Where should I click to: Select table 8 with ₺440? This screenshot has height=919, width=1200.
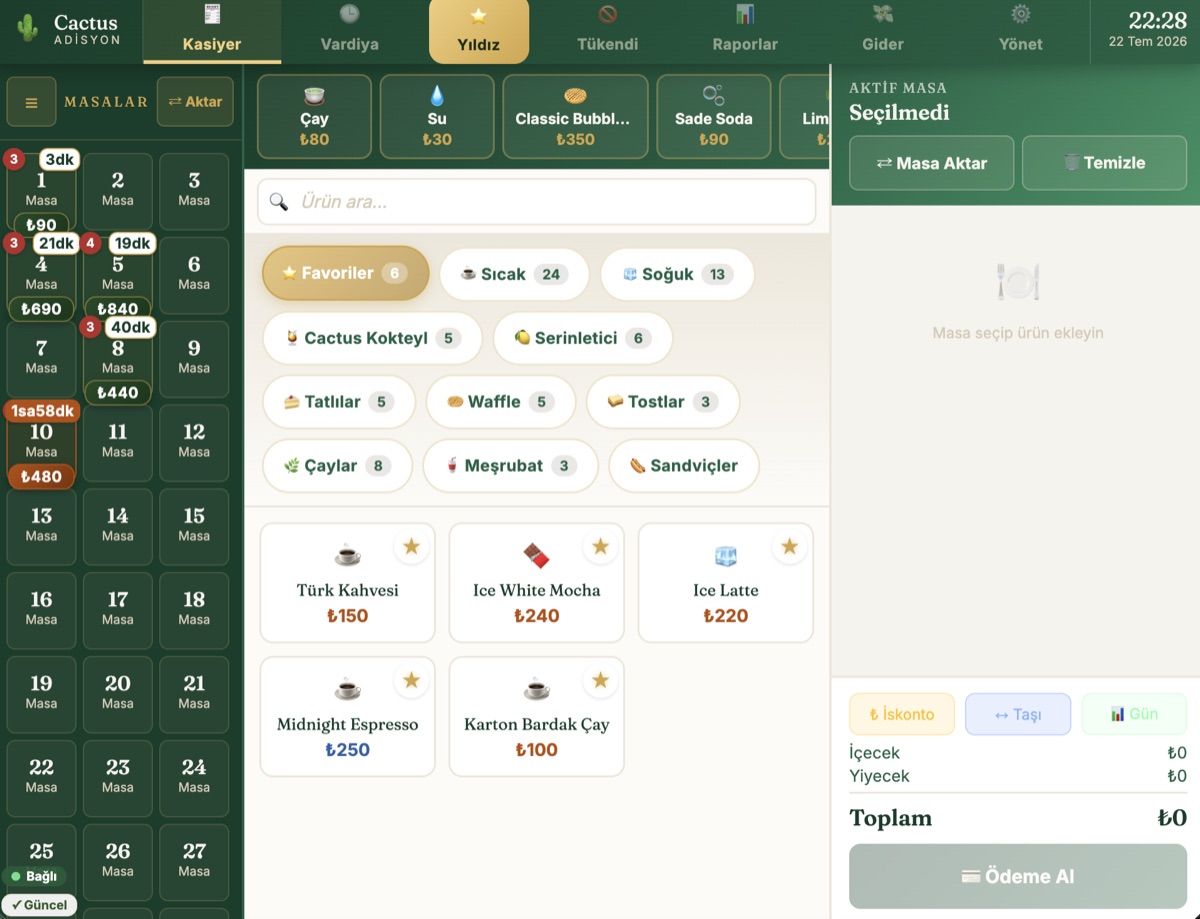point(118,360)
